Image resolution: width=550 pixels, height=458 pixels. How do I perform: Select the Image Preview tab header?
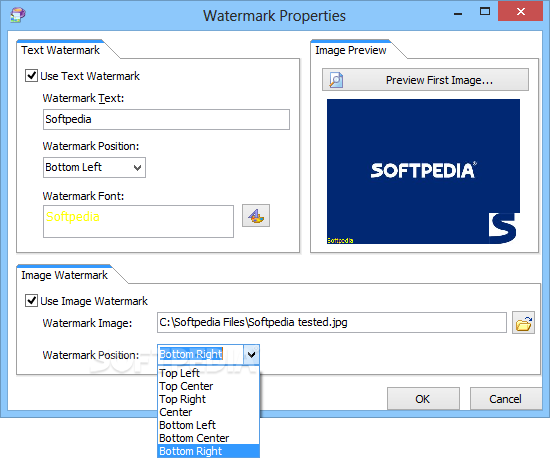click(350, 50)
